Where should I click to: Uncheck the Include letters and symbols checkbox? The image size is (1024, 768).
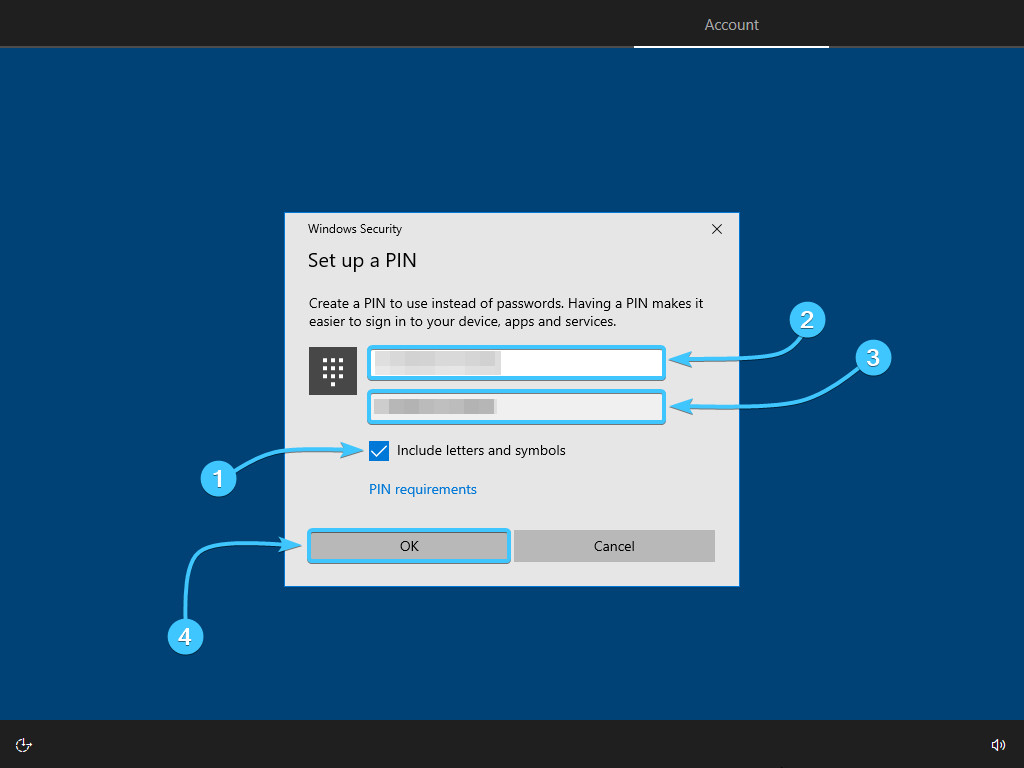(x=379, y=451)
